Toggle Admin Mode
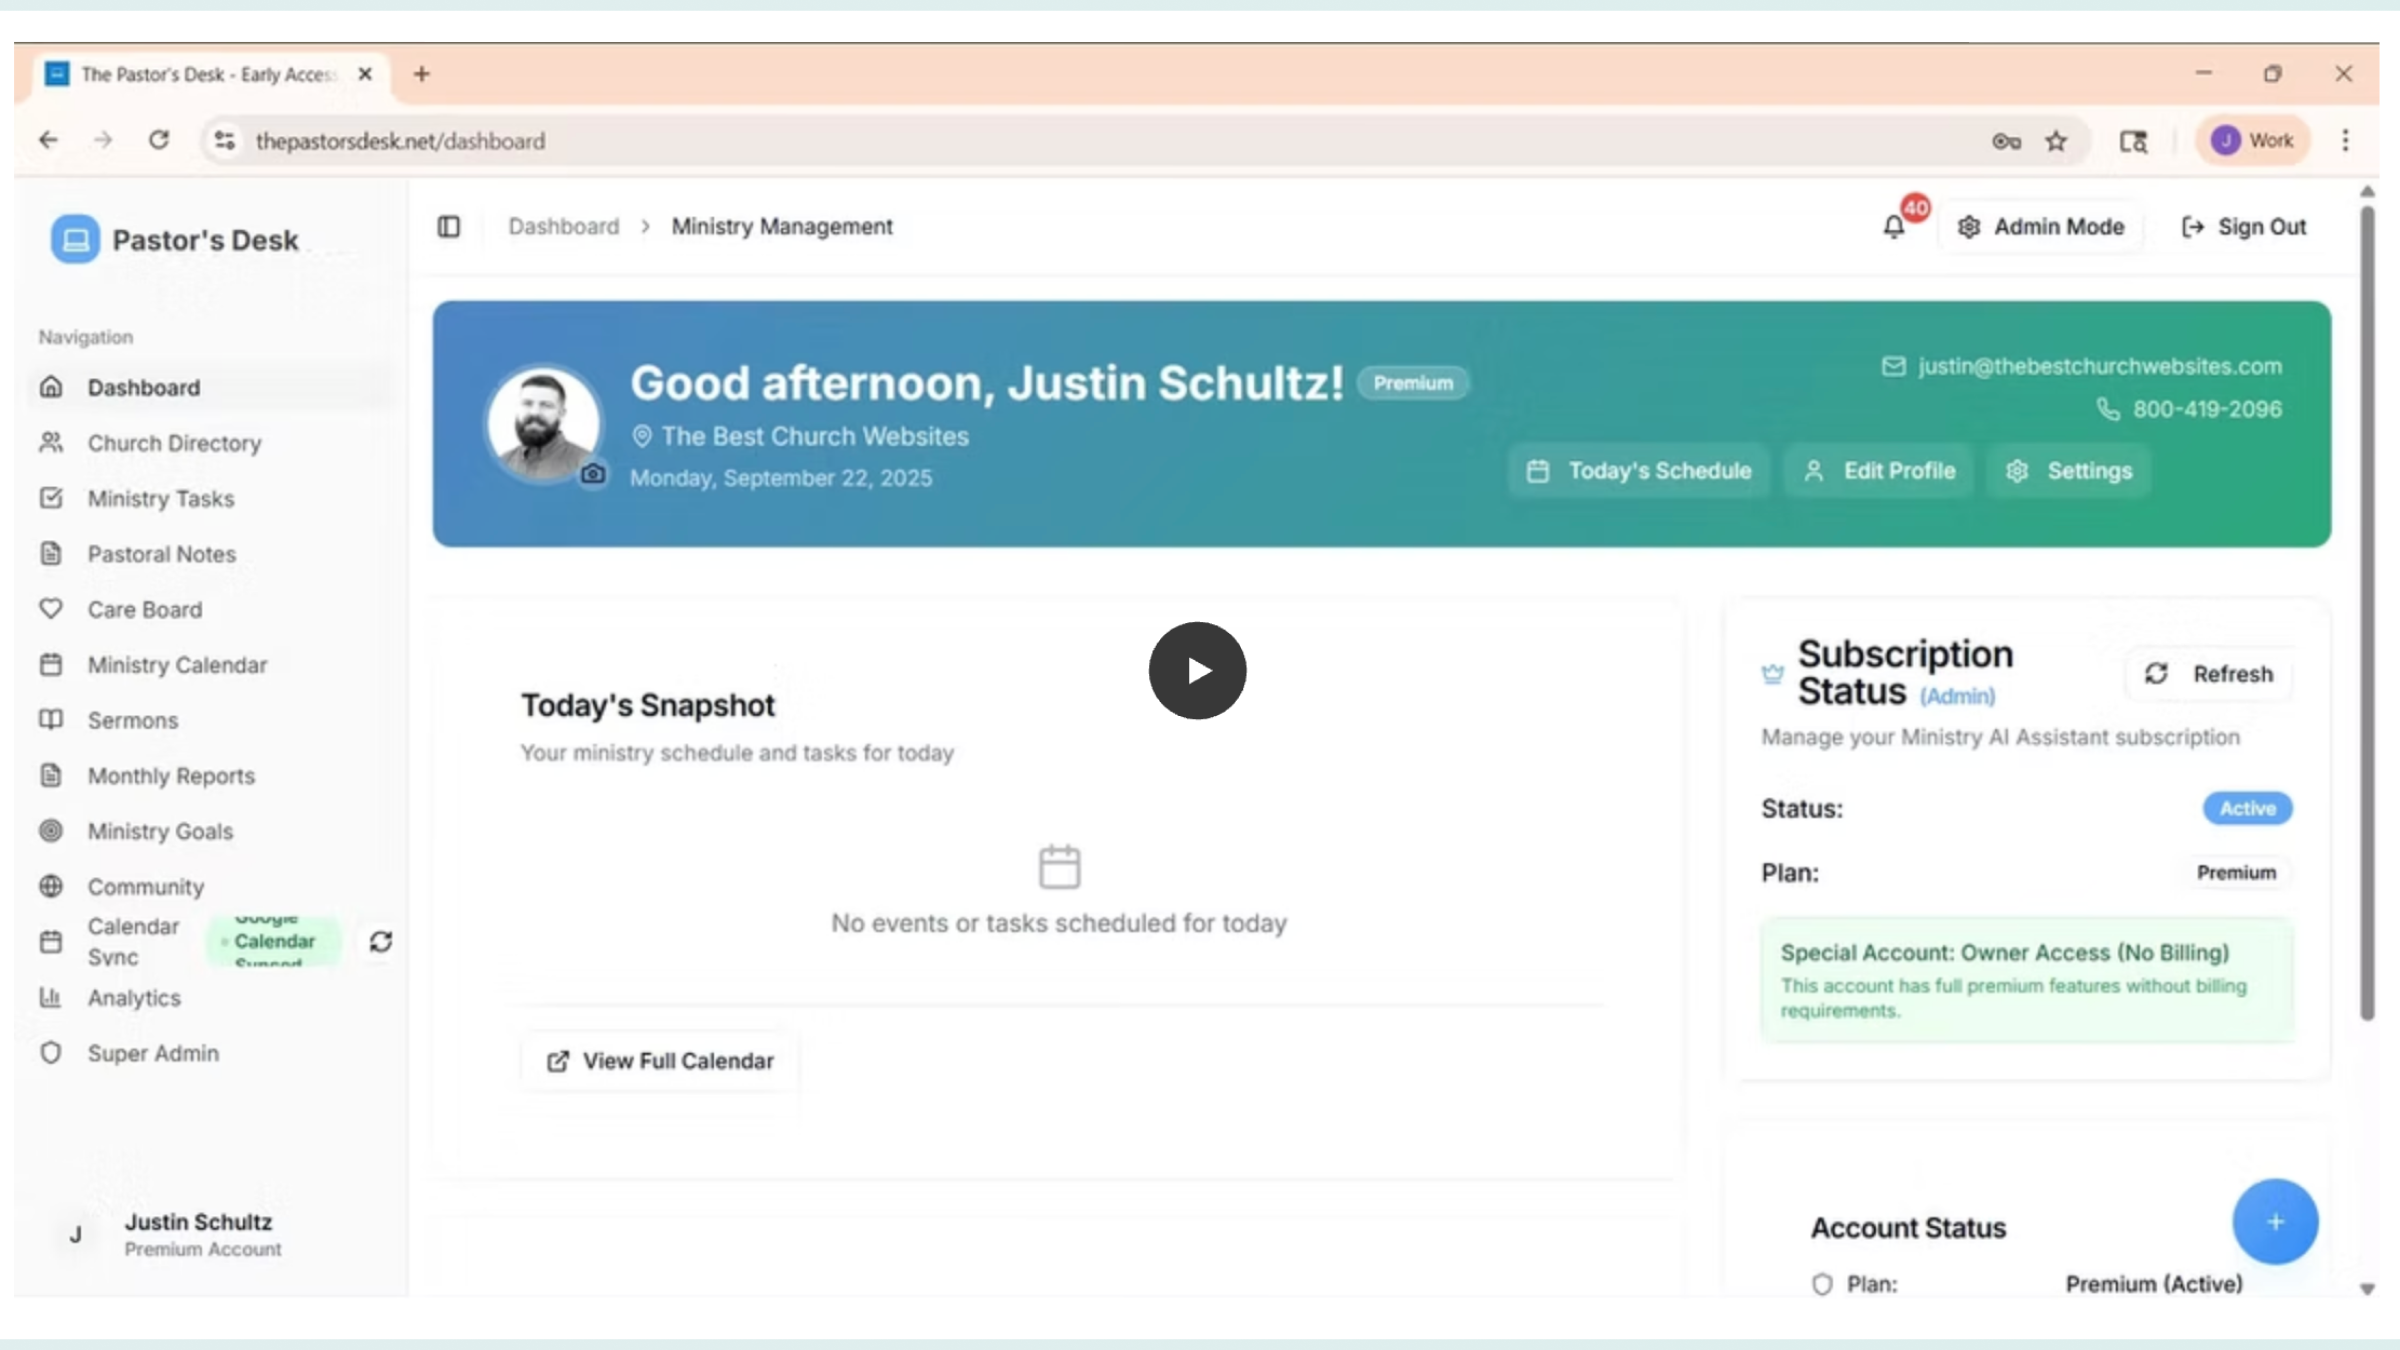 (2041, 227)
